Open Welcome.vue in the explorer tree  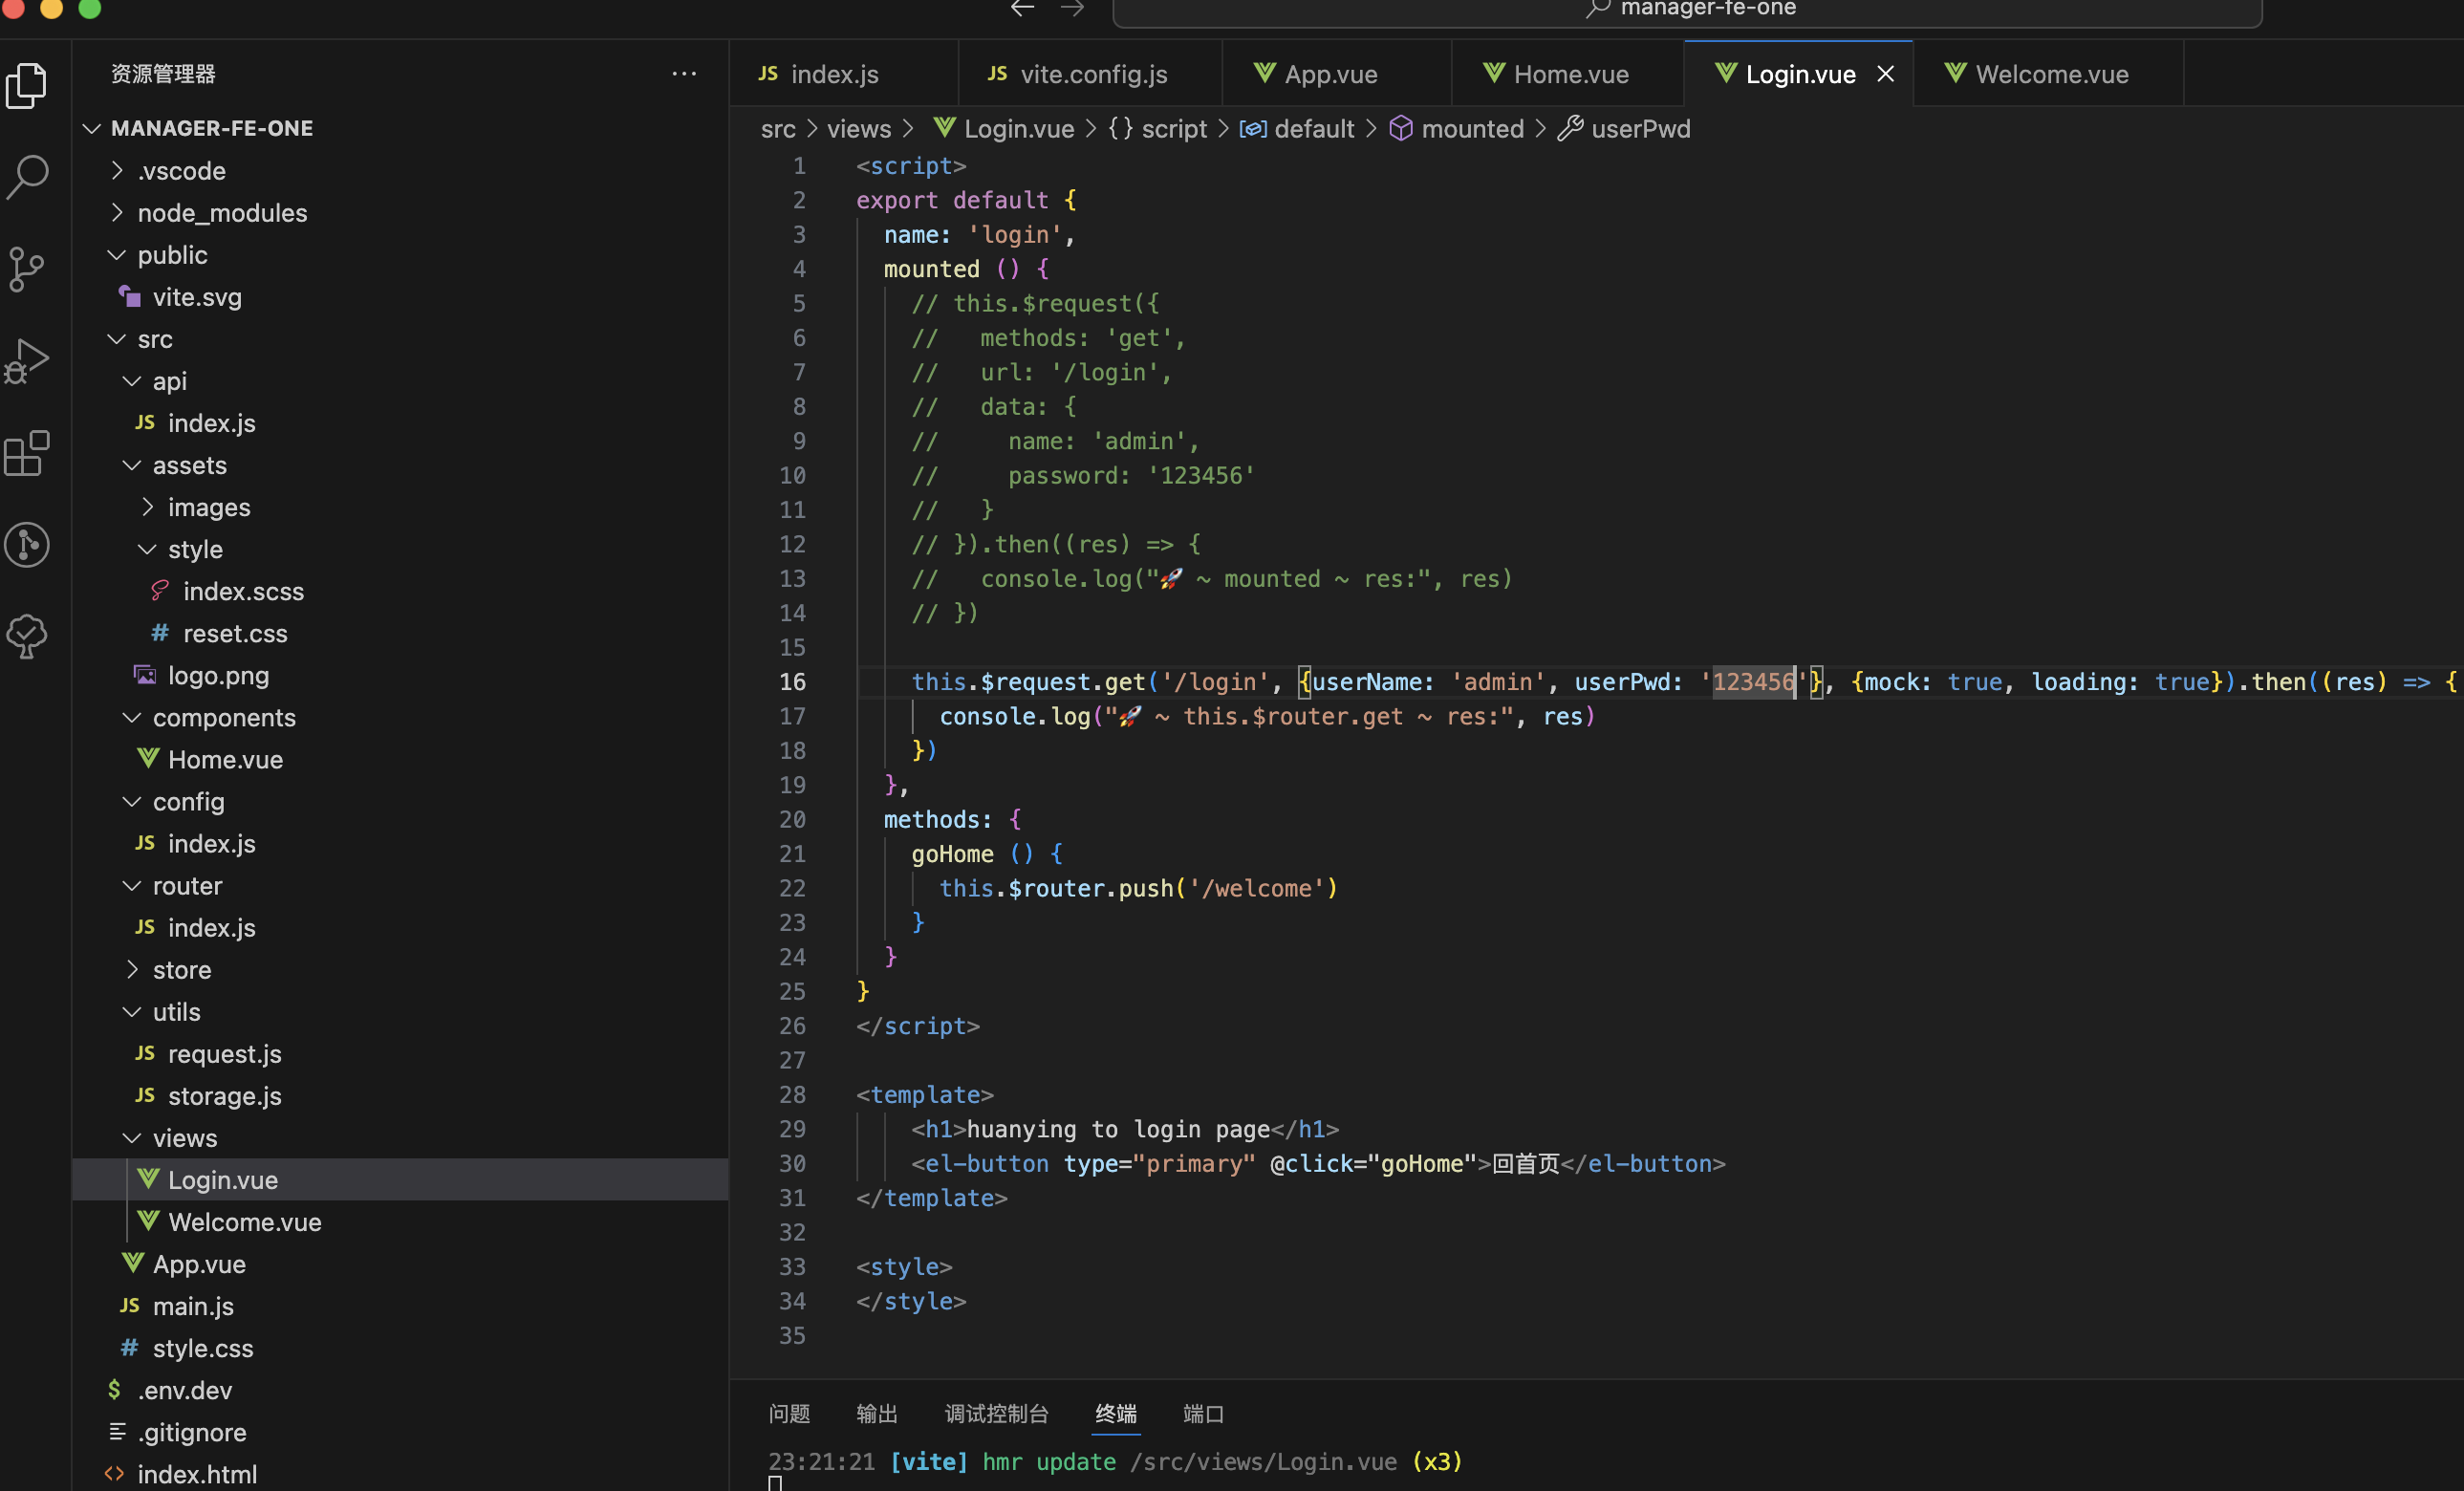(x=400, y=1221)
